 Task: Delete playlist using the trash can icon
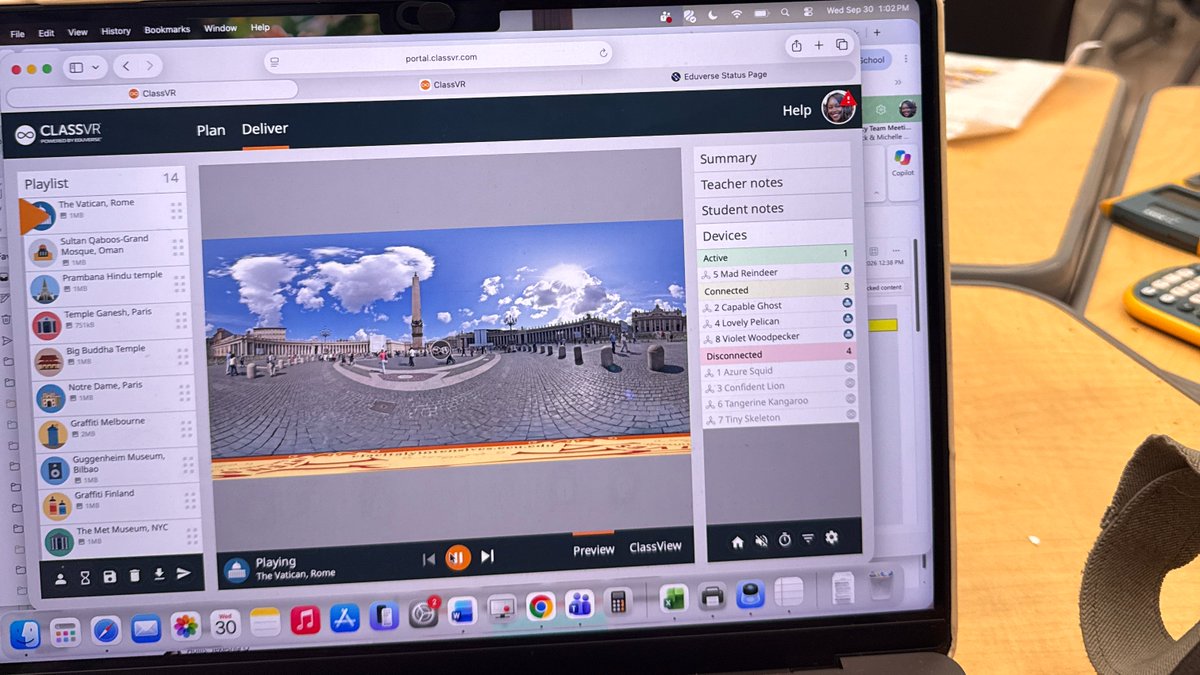click(x=134, y=576)
